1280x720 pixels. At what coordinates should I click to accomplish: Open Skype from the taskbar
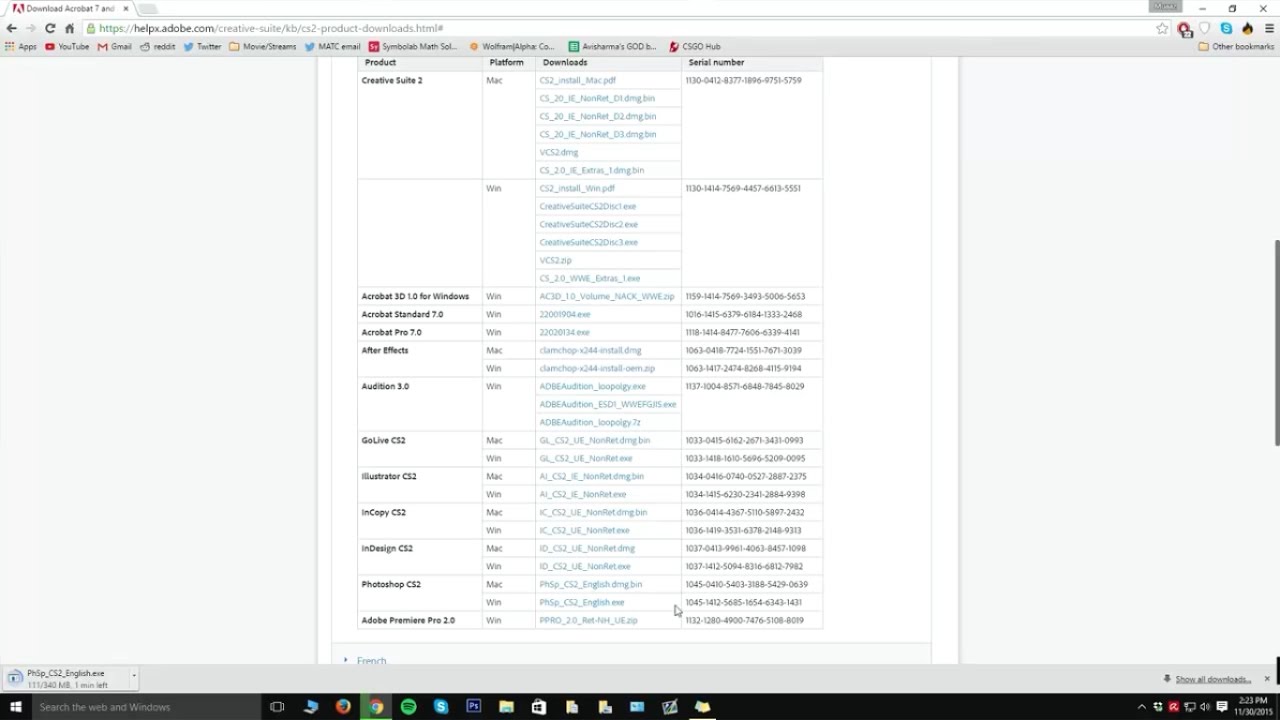coord(441,707)
